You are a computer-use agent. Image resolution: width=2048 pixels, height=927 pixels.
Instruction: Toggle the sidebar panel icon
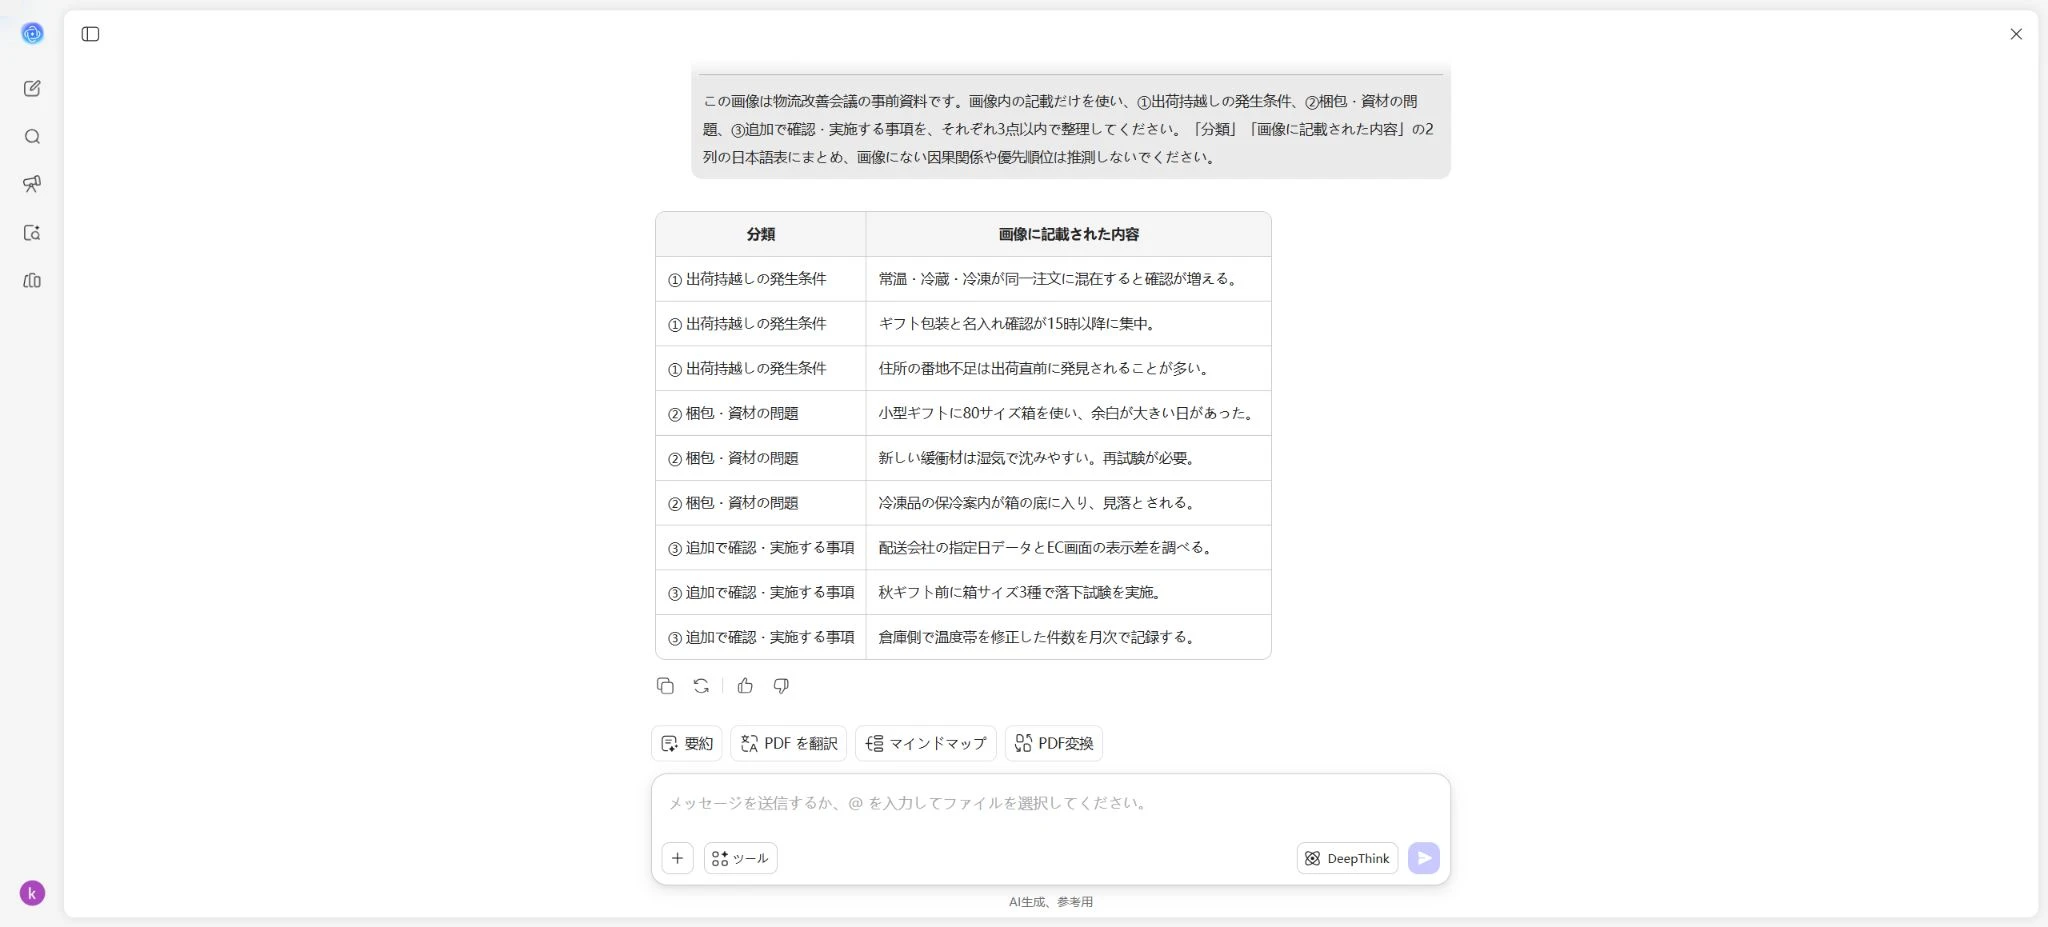(x=91, y=34)
